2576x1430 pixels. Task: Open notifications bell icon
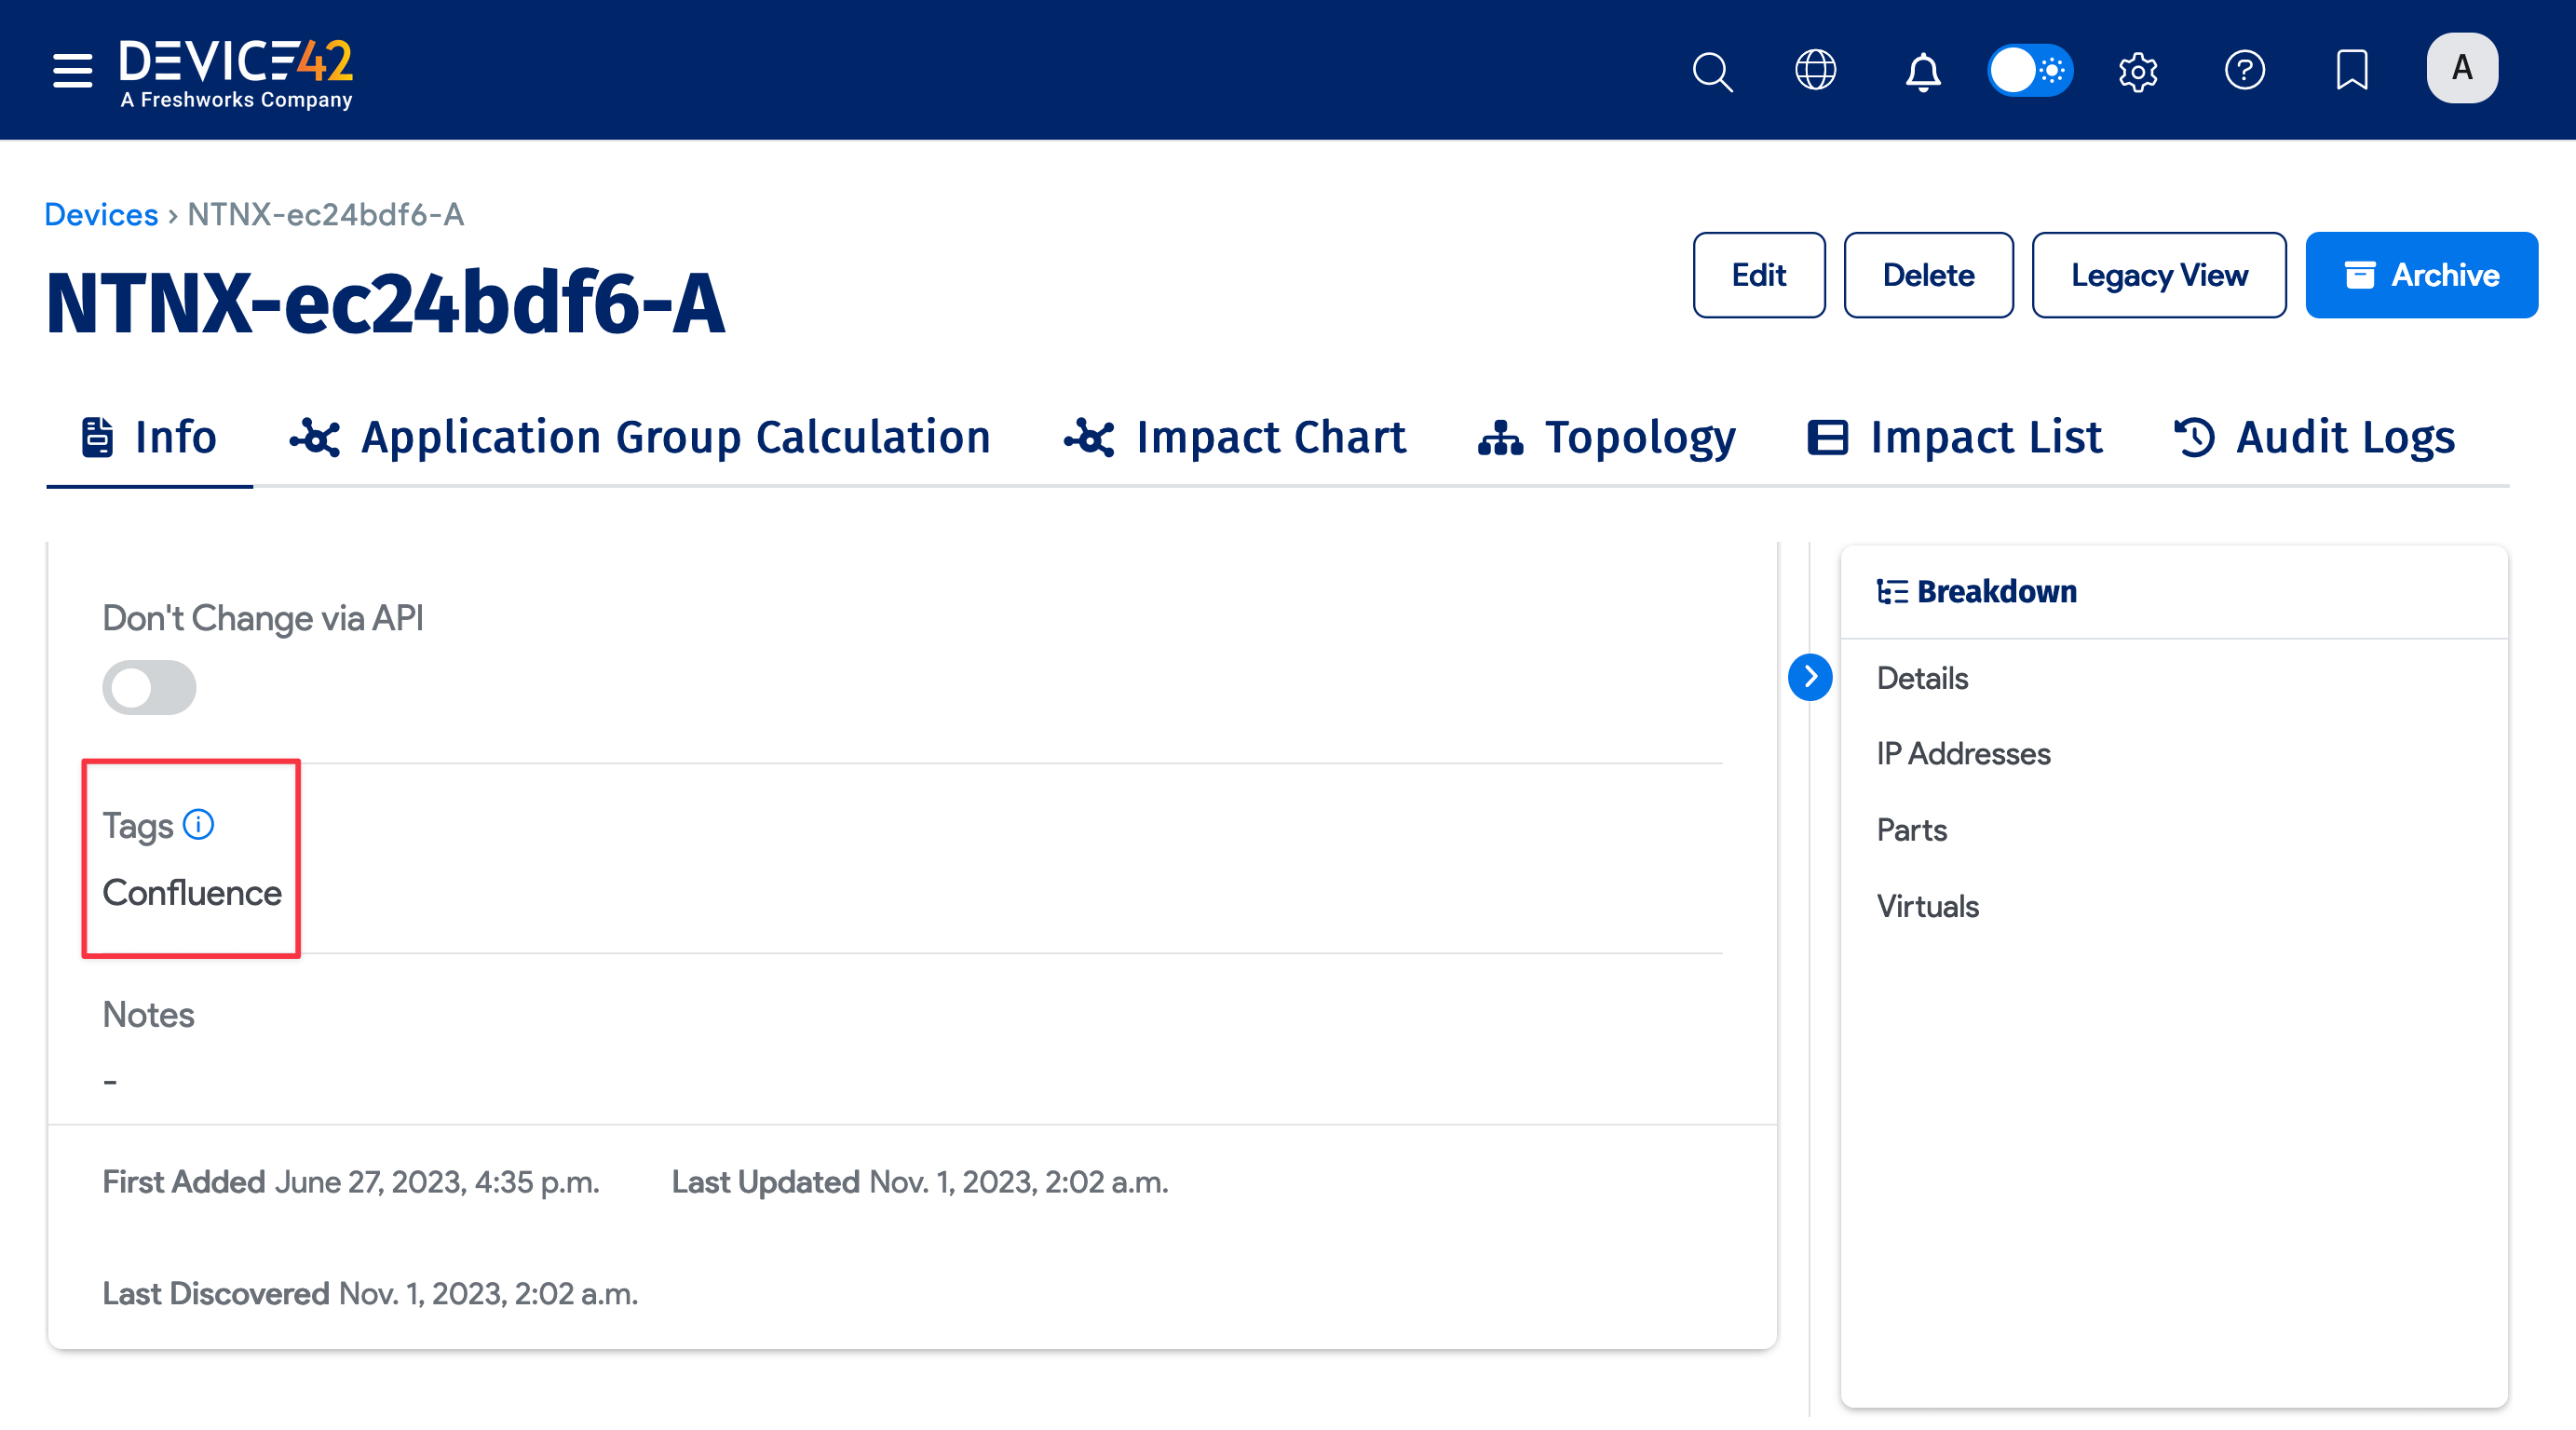[1922, 71]
